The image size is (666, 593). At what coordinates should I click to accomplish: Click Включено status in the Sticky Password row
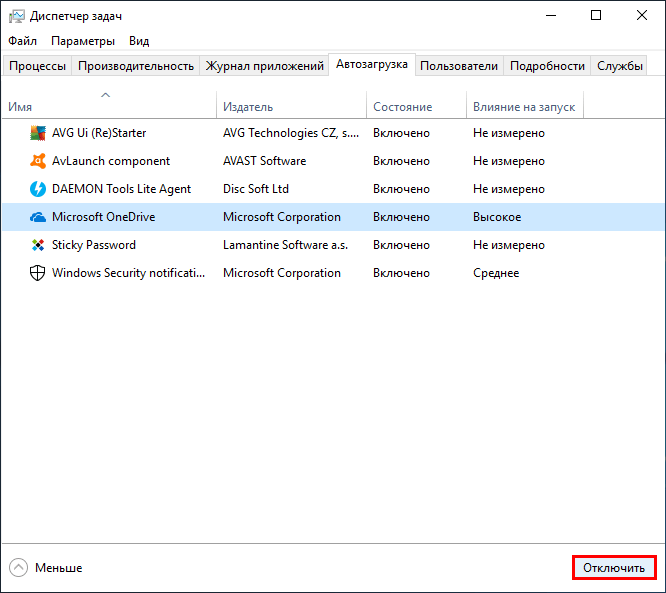pyautogui.click(x=401, y=245)
